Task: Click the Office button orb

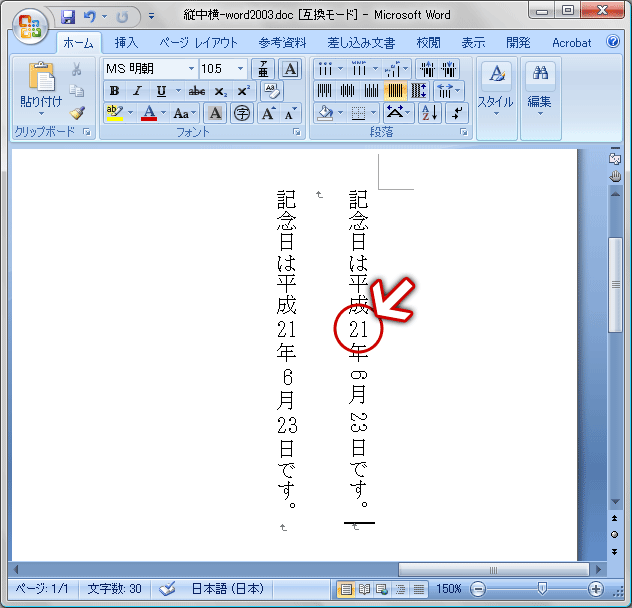Action: (x=30, y=26)
